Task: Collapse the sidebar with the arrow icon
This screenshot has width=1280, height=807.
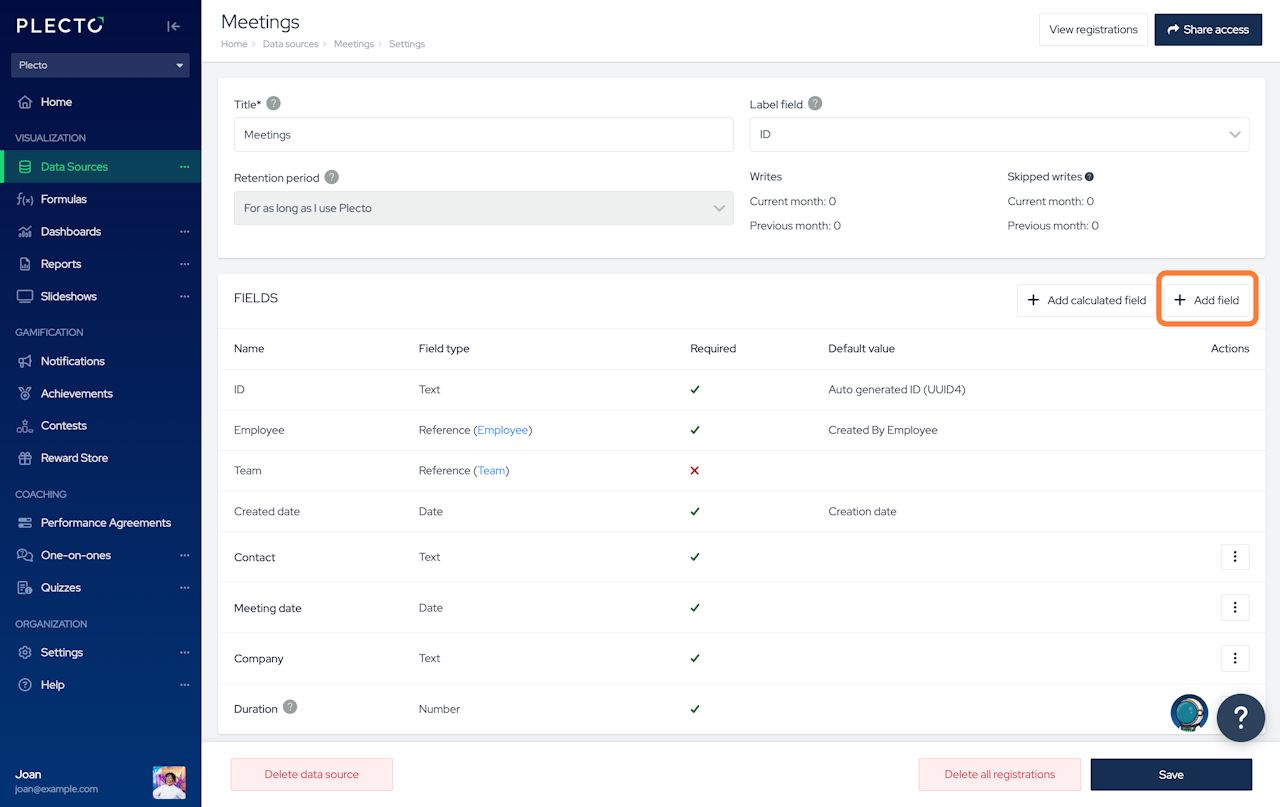Action: coord(174,27)
